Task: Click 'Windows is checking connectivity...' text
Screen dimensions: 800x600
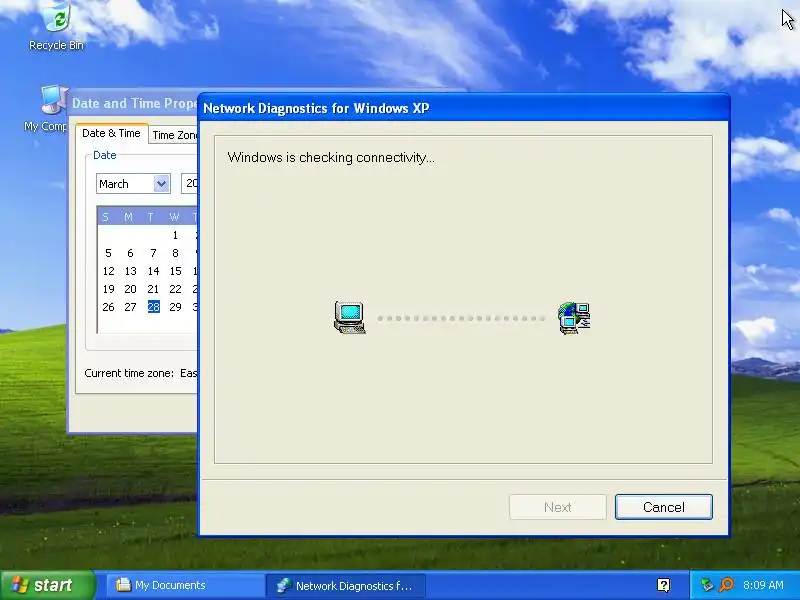Action: click(x=331, y=157)
